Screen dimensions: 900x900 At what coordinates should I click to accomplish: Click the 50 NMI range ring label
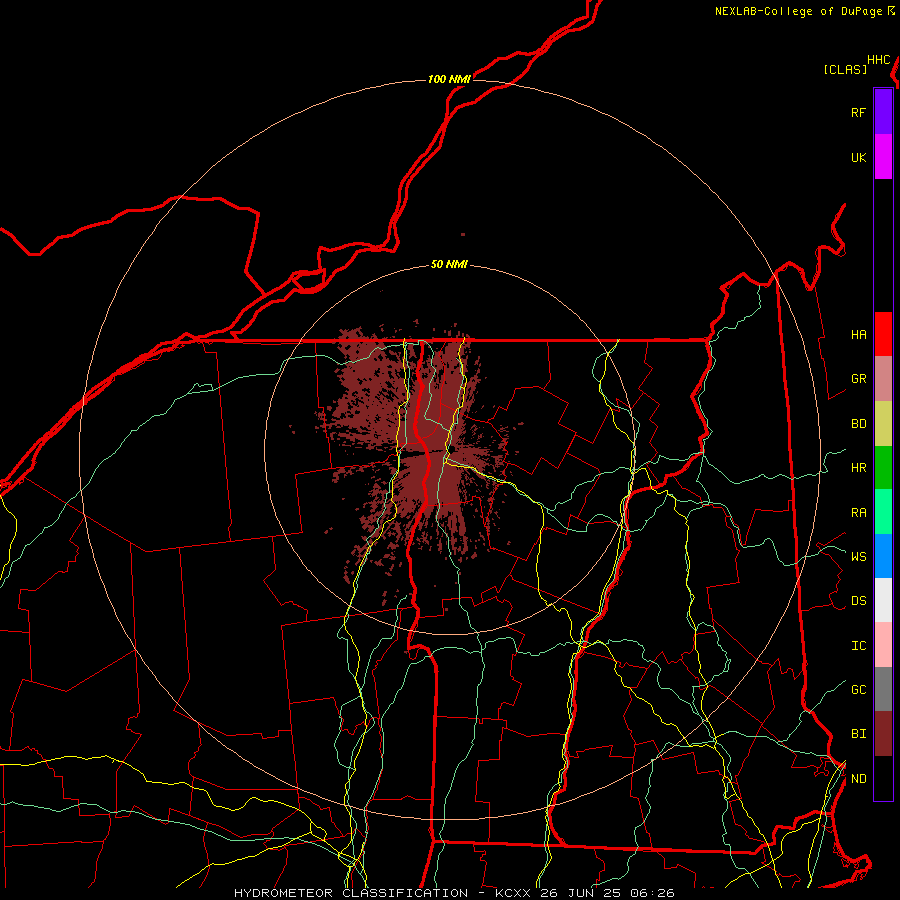pos(449,265)
